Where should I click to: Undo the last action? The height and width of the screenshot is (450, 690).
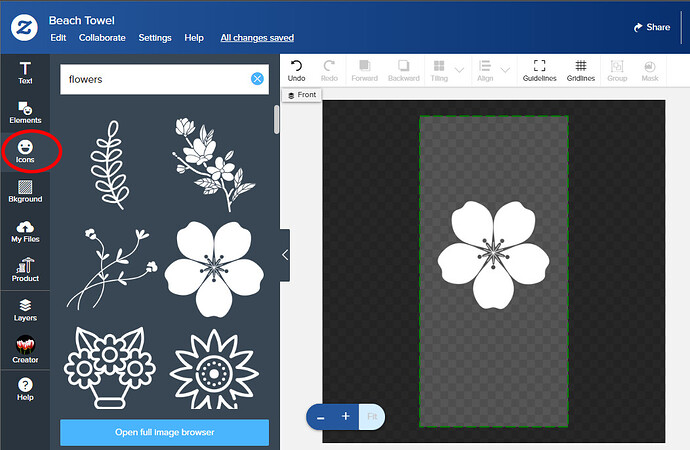[x=296, y=71]
